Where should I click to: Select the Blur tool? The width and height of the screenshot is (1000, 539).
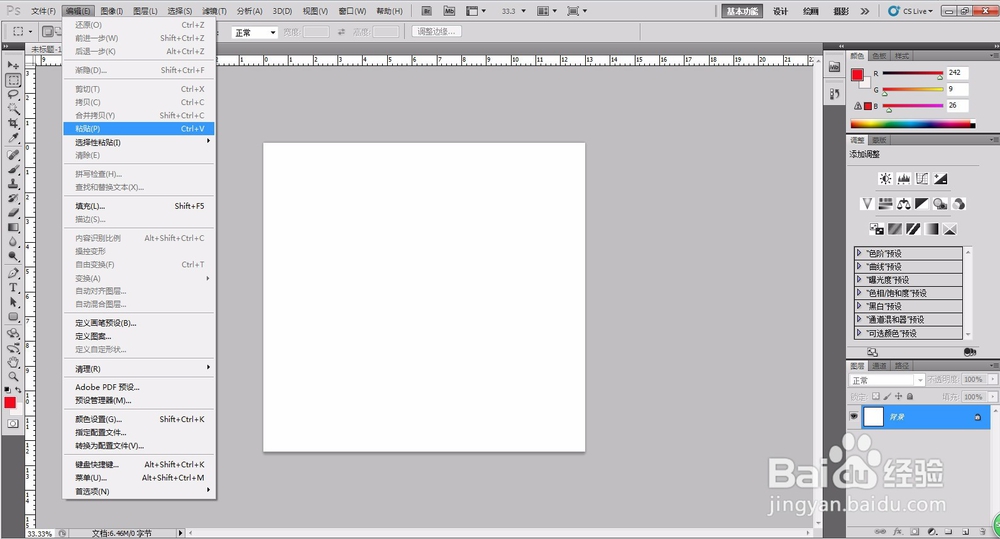(x=13, y=242)
